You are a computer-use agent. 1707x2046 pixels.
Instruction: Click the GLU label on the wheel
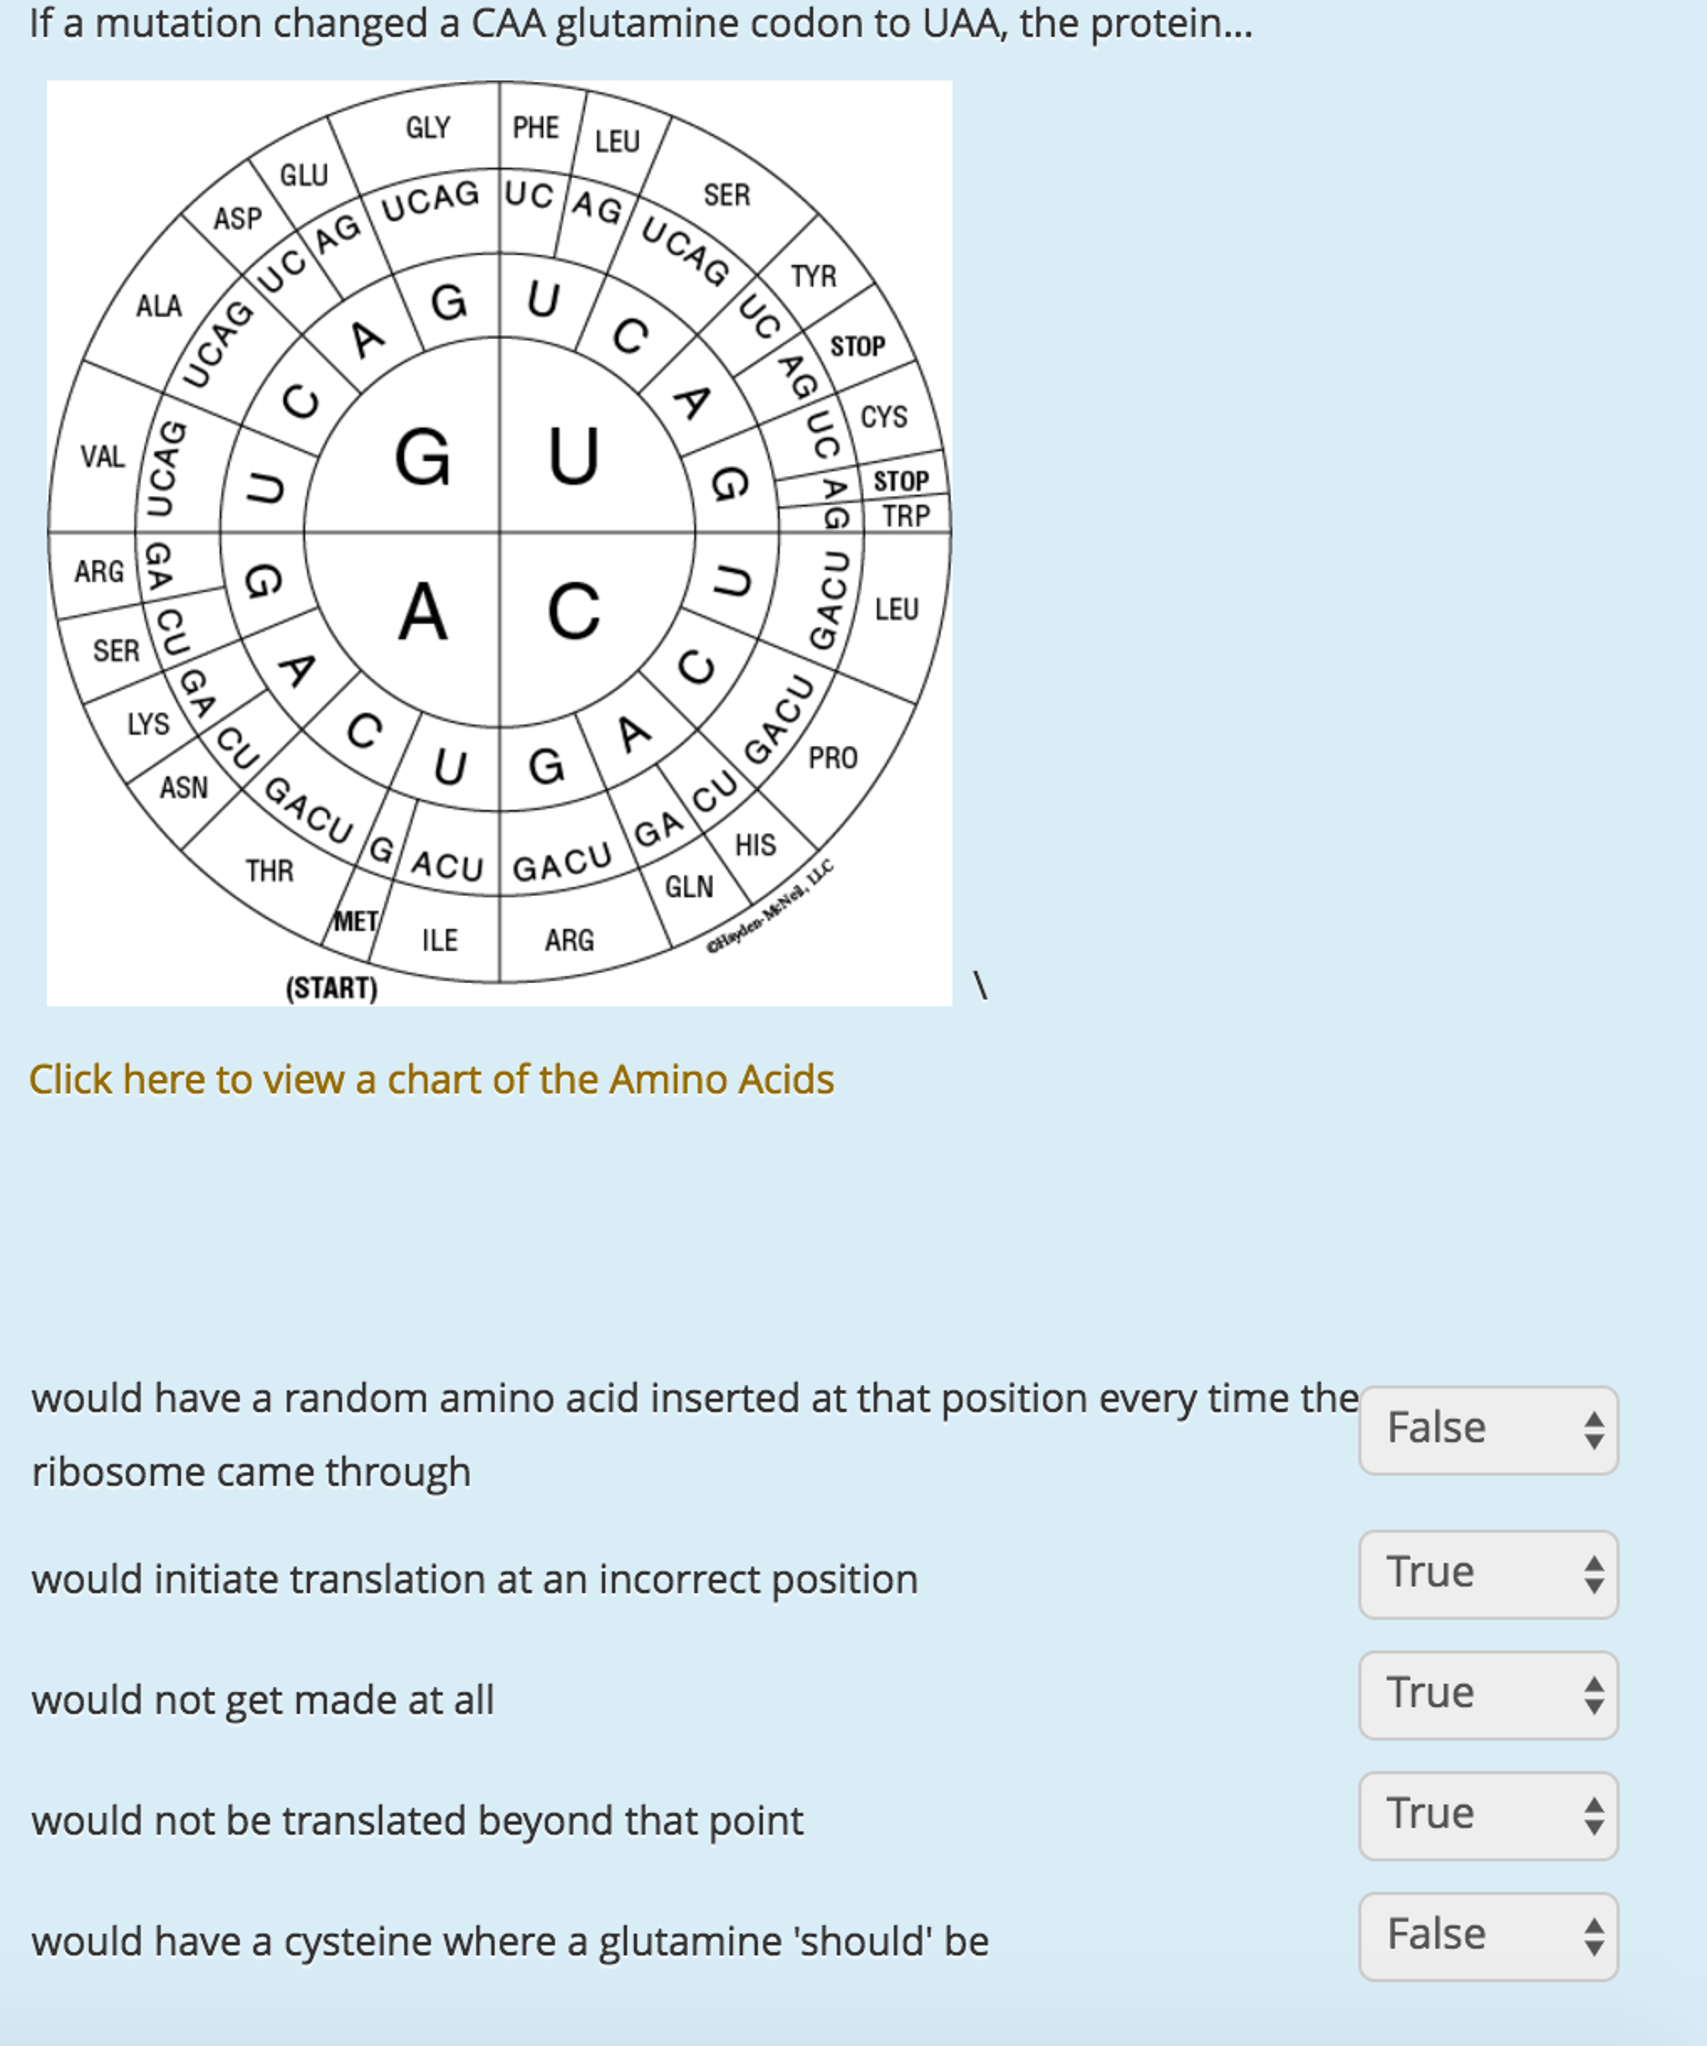pyautogui.click(x=303, y=172)
